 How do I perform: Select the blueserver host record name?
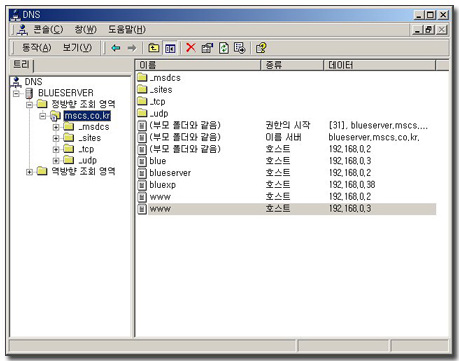click(x=170, y=173)
